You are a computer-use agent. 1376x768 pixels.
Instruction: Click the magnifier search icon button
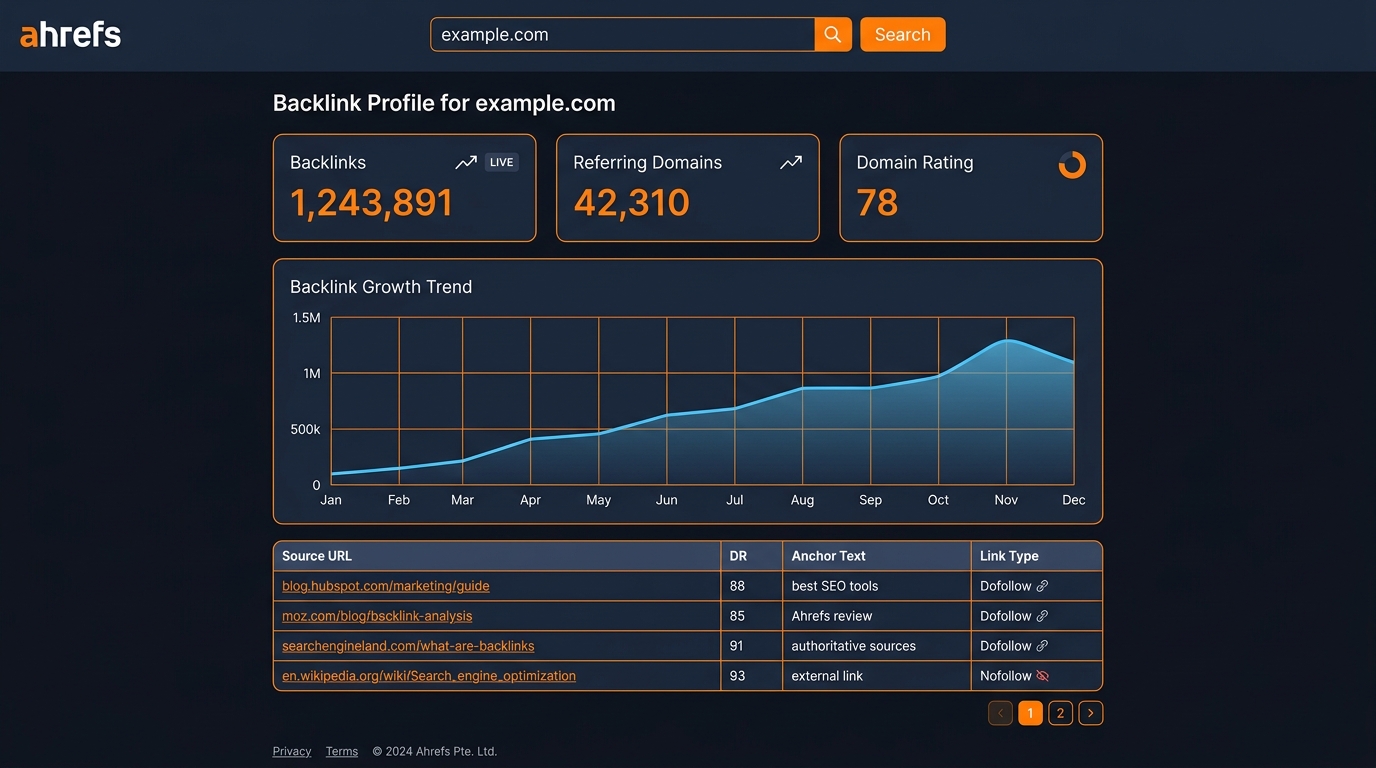(x=833, y=34)
